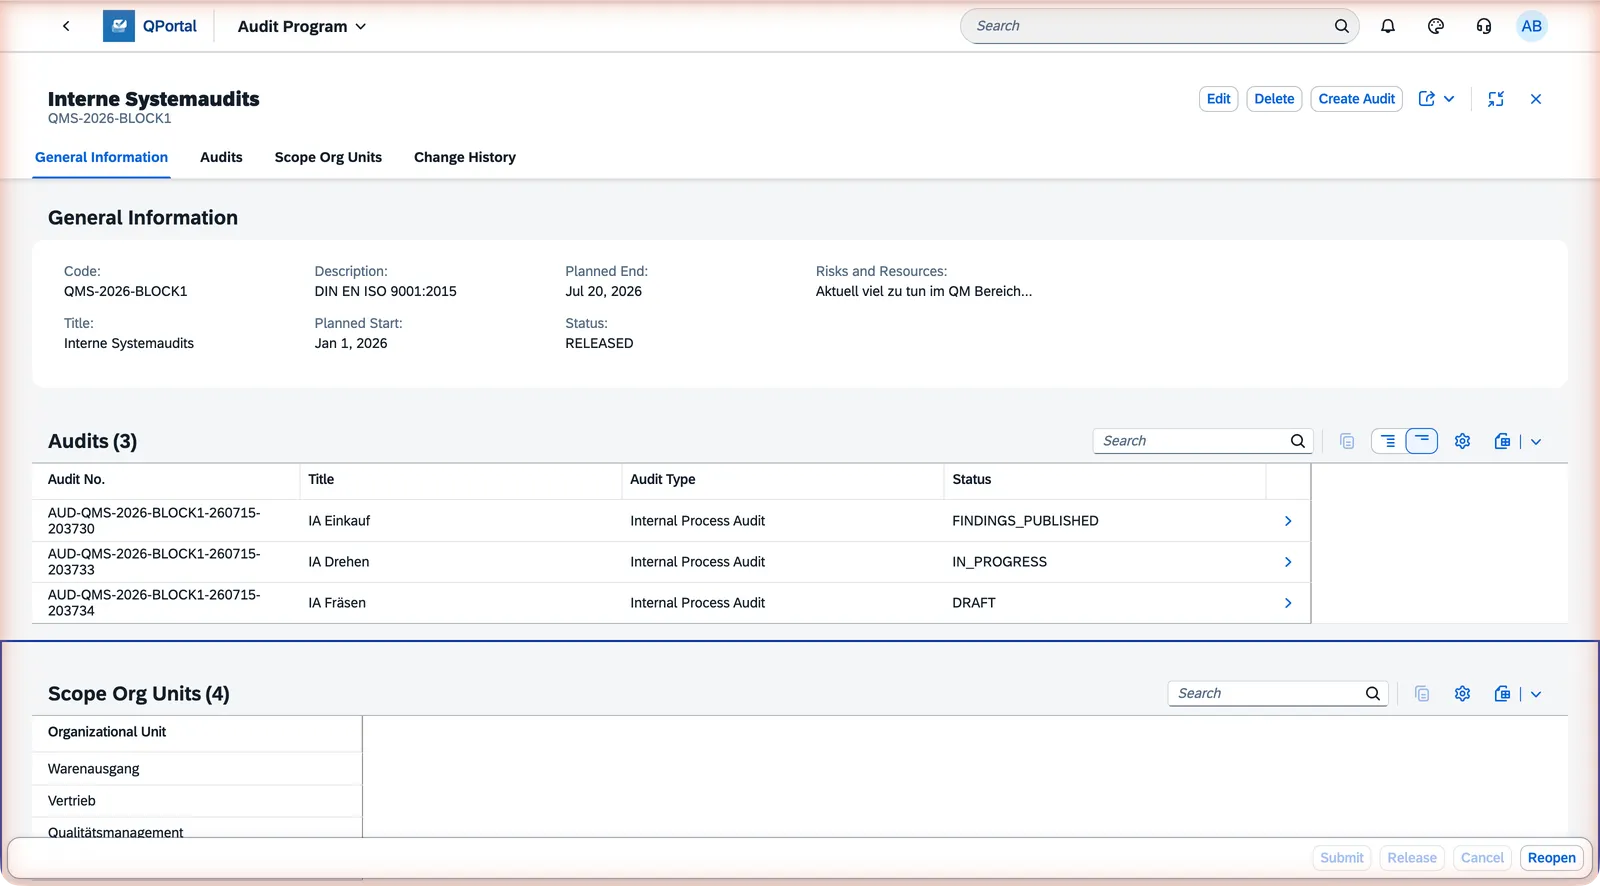Screen dimensions: 1600x886
Task: Export the Audits table to spreadsheet
Action: click(x=1502, y=441)
